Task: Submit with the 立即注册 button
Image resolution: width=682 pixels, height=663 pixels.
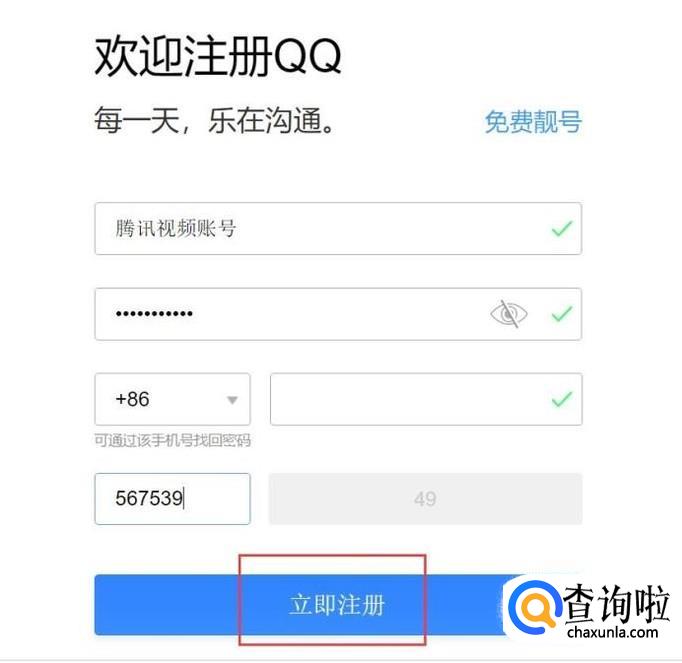Action: click(300, 605)
